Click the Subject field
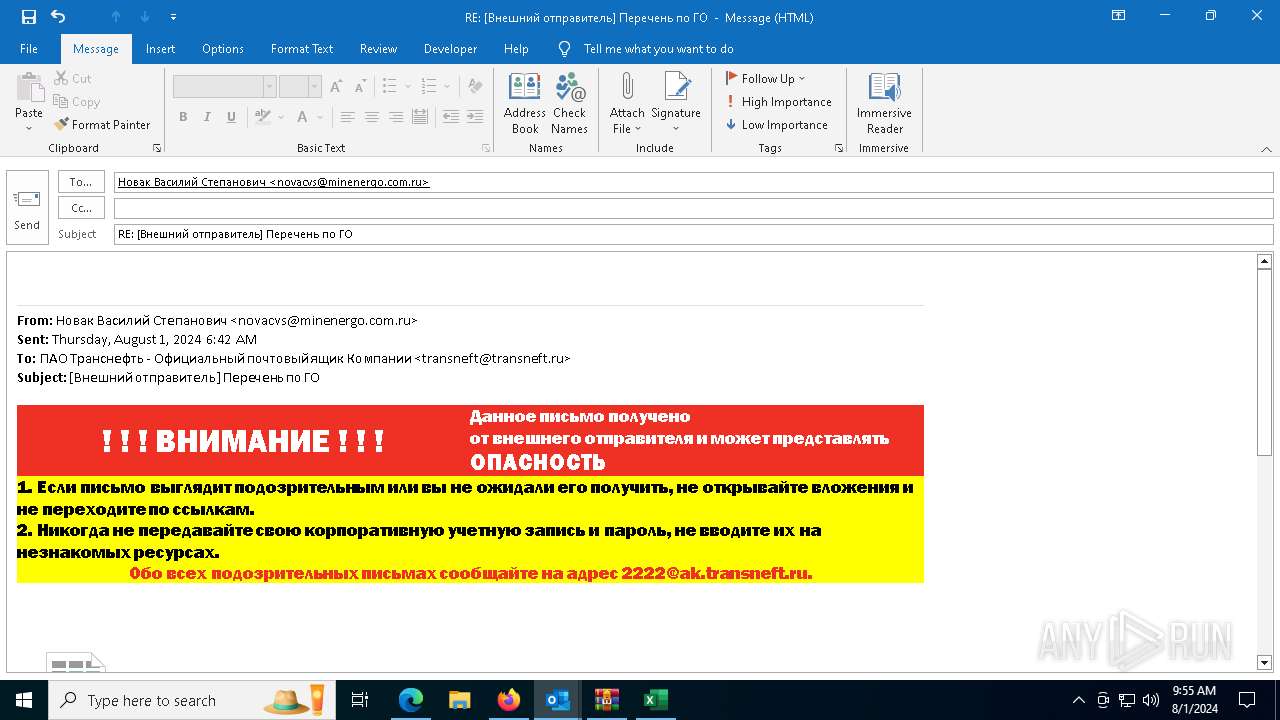 (x=693, y=234)
